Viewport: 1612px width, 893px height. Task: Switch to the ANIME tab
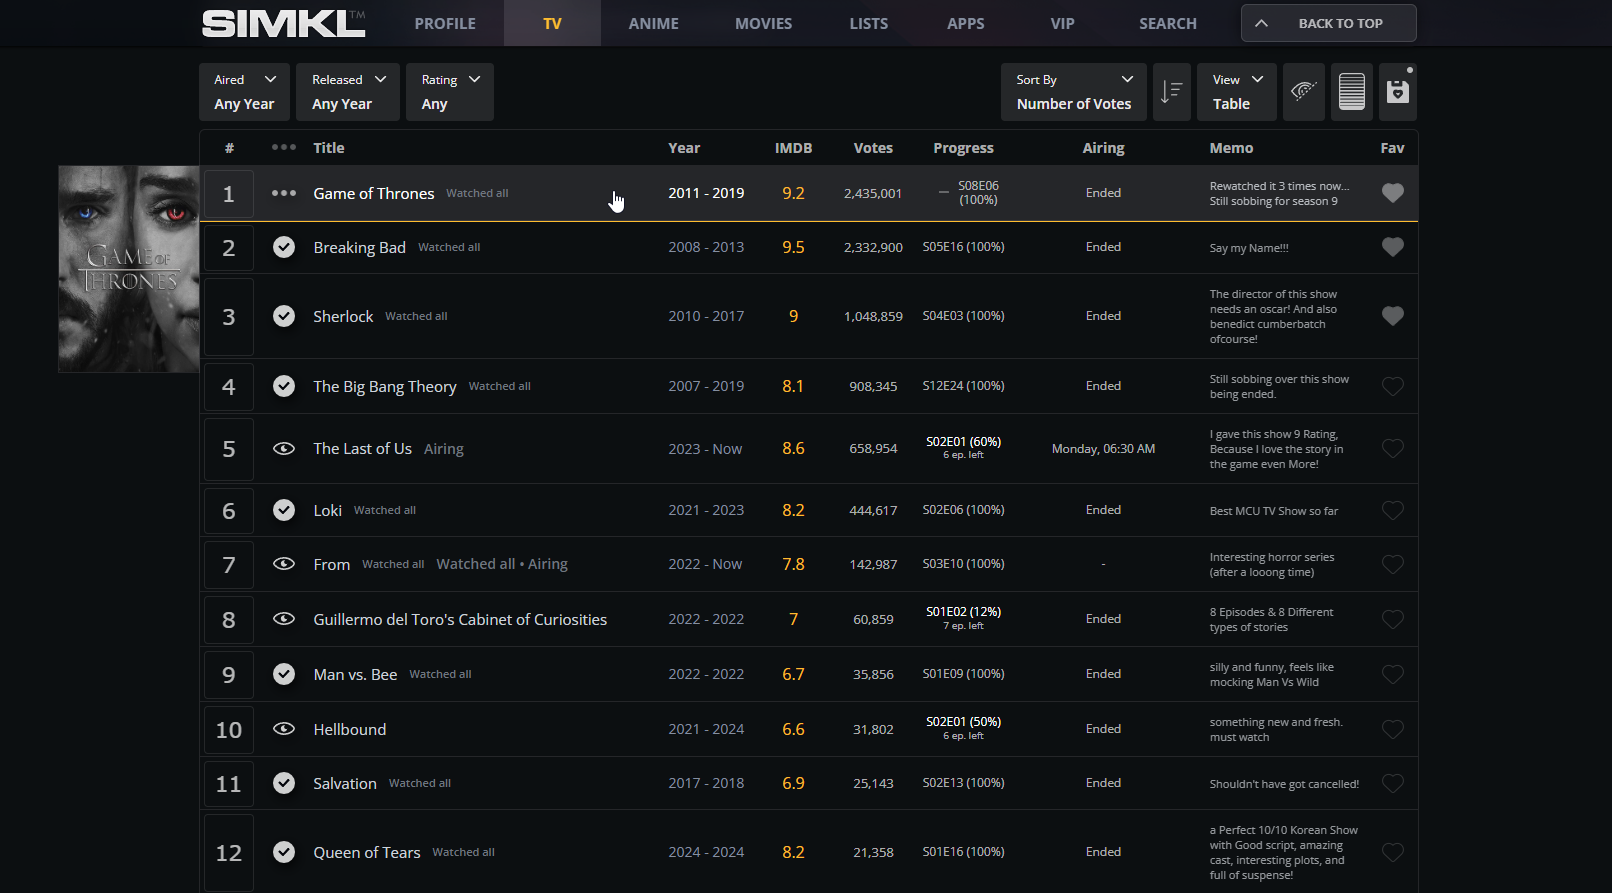653,23
